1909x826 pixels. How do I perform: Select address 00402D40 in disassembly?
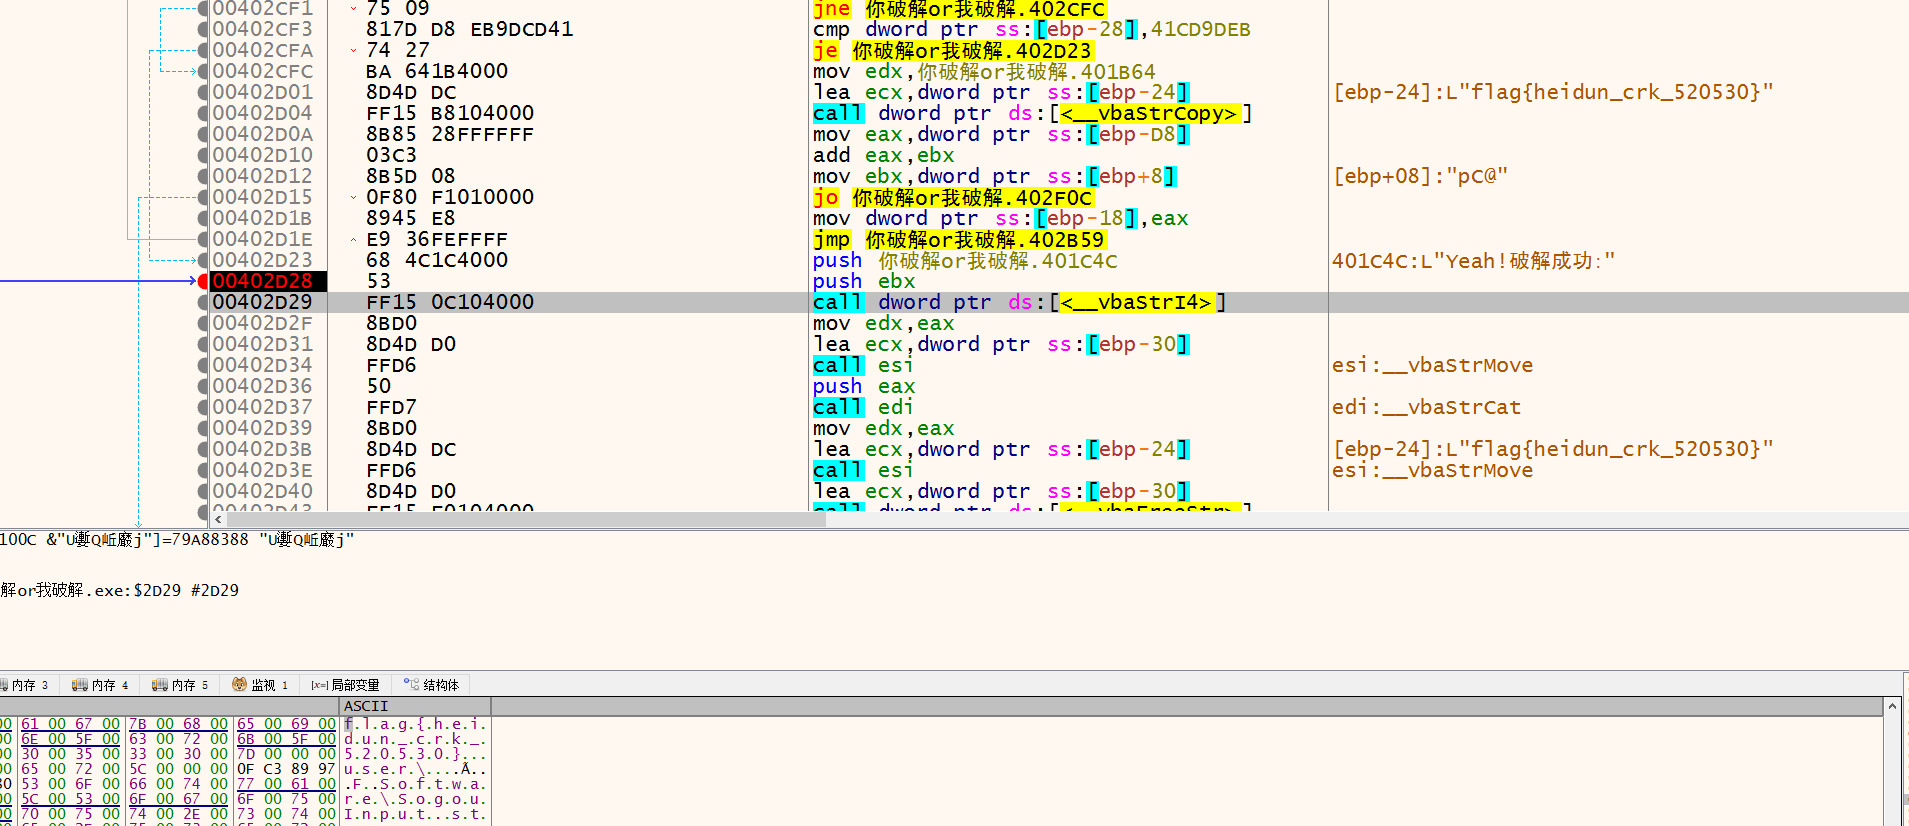tap(262, 491)
